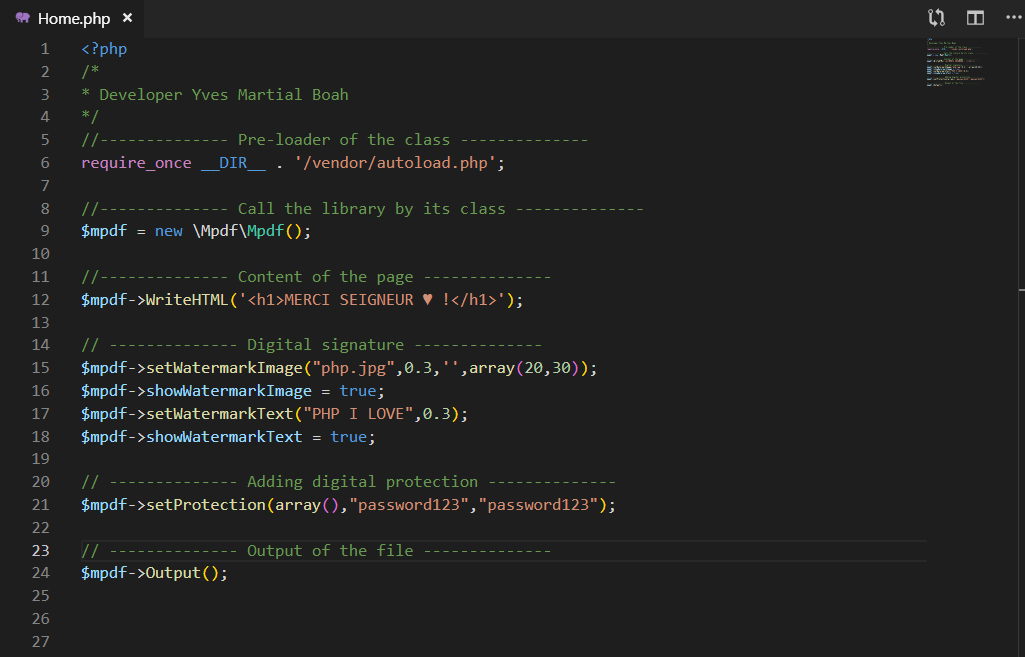Screen dimensions: 1025x657
Task: Click the require_once keyword
Action: point(136,163)
